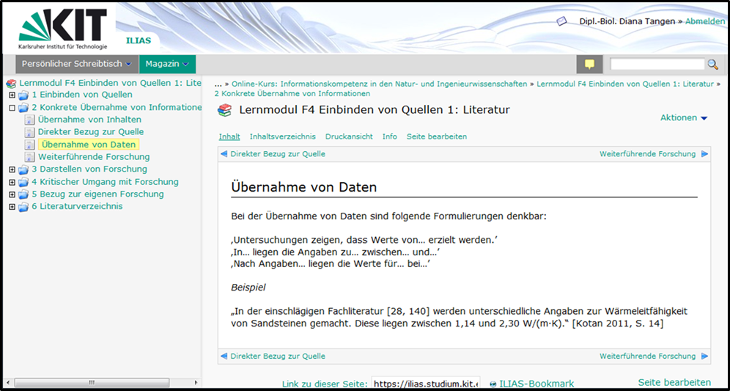Click the books icon of the Lernmodul F4 tree root
Viewport: 730px width, 391px height.
(11, 84)
